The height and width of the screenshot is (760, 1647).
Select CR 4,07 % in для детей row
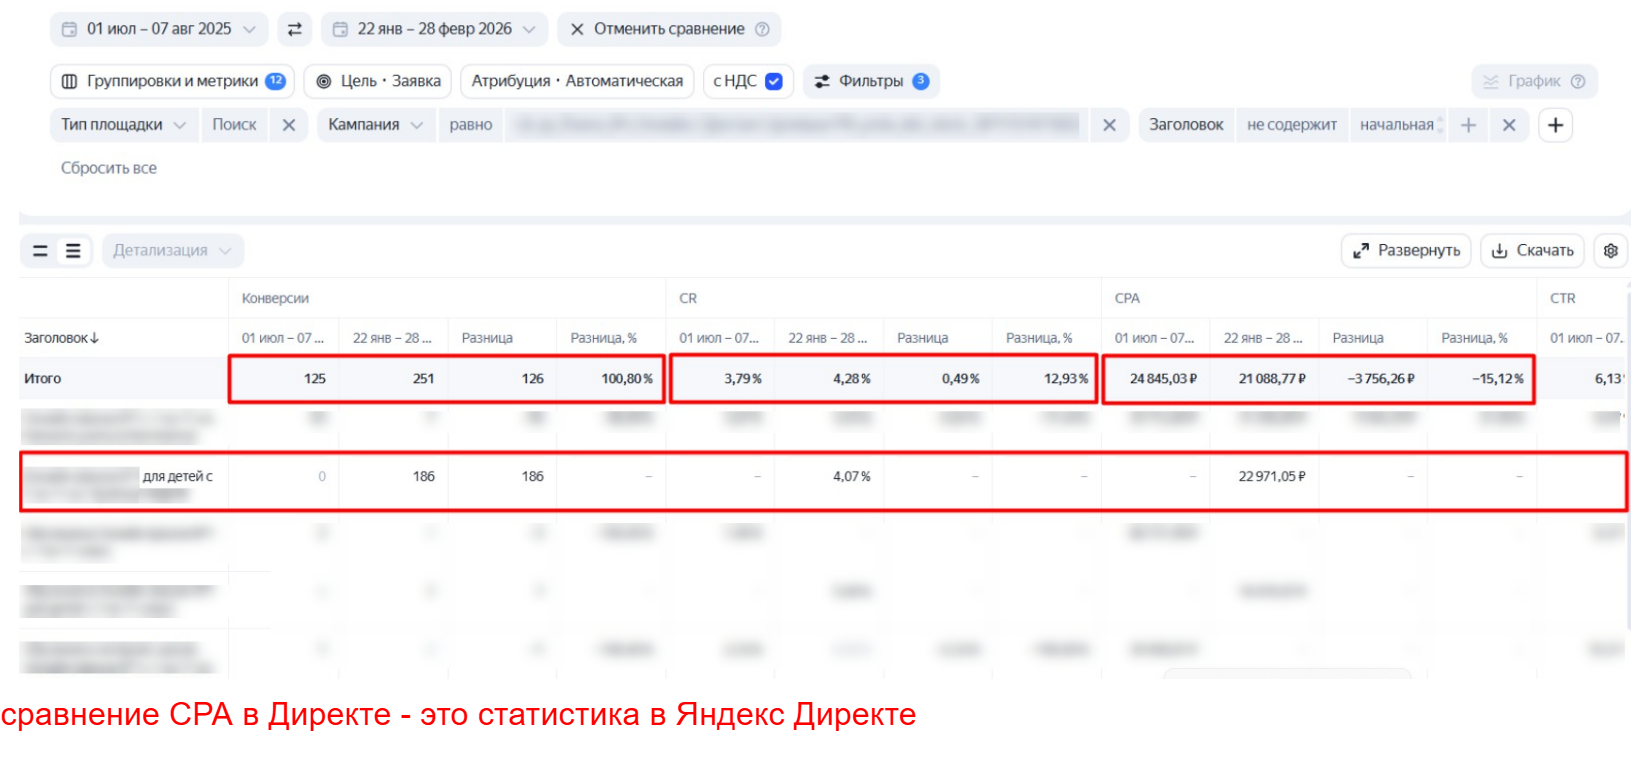point(852,476)
